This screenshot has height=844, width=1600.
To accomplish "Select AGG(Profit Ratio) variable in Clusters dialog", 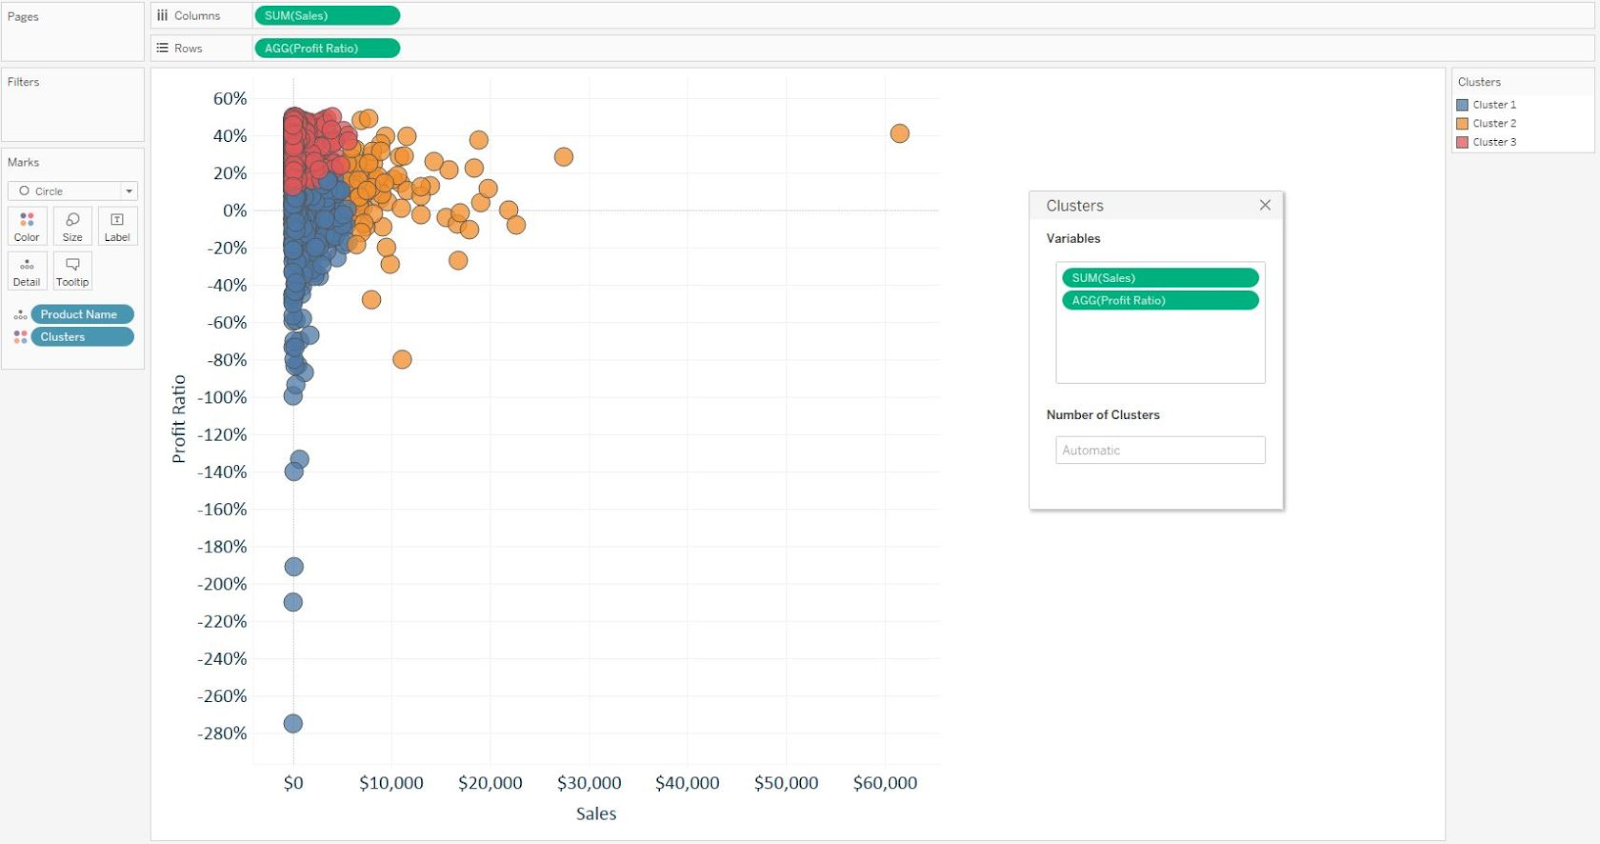I will (1160, 300).
